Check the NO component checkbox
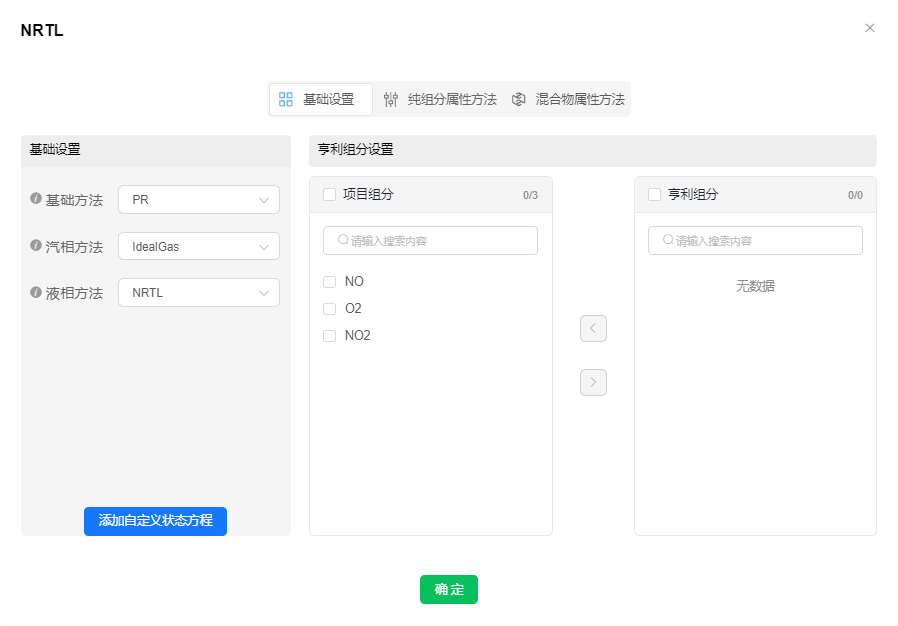The height and width of the screenshot is (626, 898). pyautogui.click(x=329, y=281)
